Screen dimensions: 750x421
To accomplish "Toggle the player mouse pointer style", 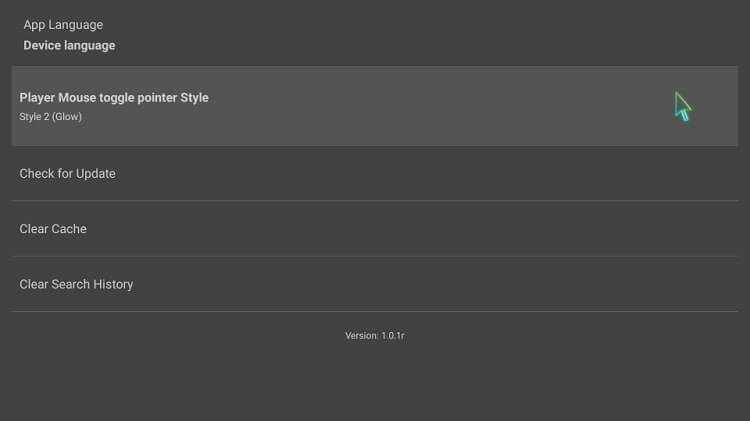I will [375, 106].
